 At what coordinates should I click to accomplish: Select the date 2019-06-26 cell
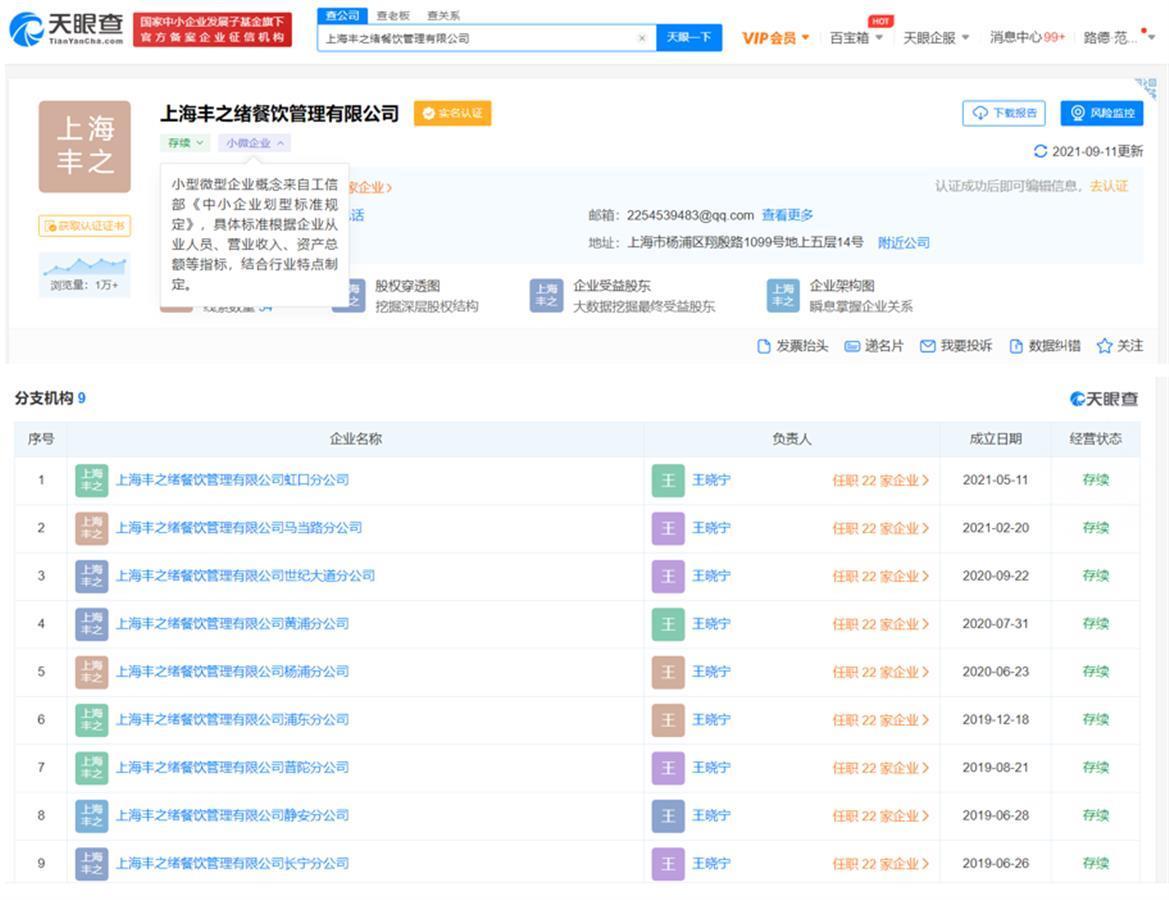(995, 863)
